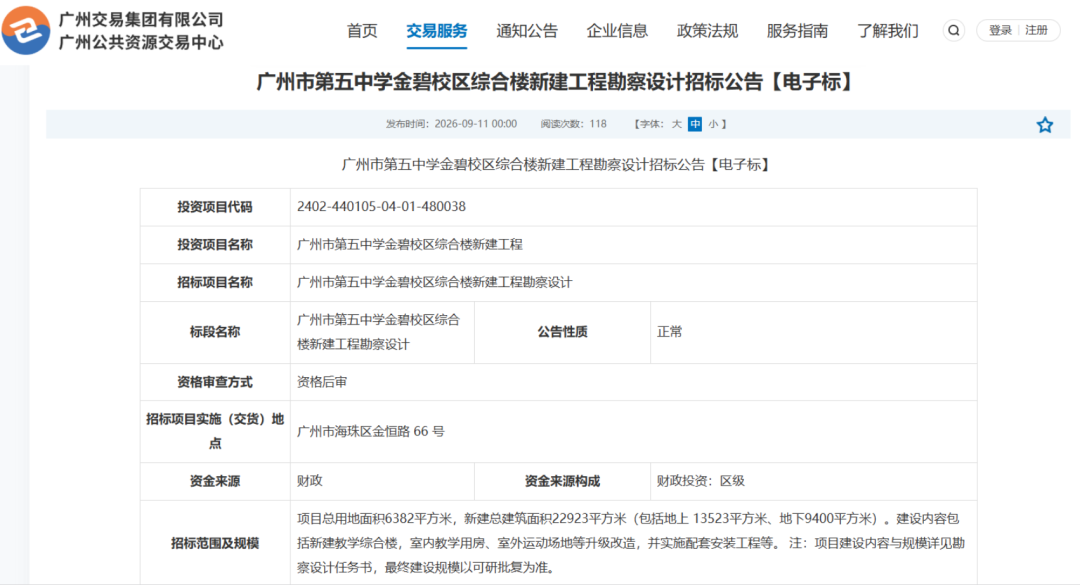Click the address 广州市海珠区金恒路 66 号

371,431
